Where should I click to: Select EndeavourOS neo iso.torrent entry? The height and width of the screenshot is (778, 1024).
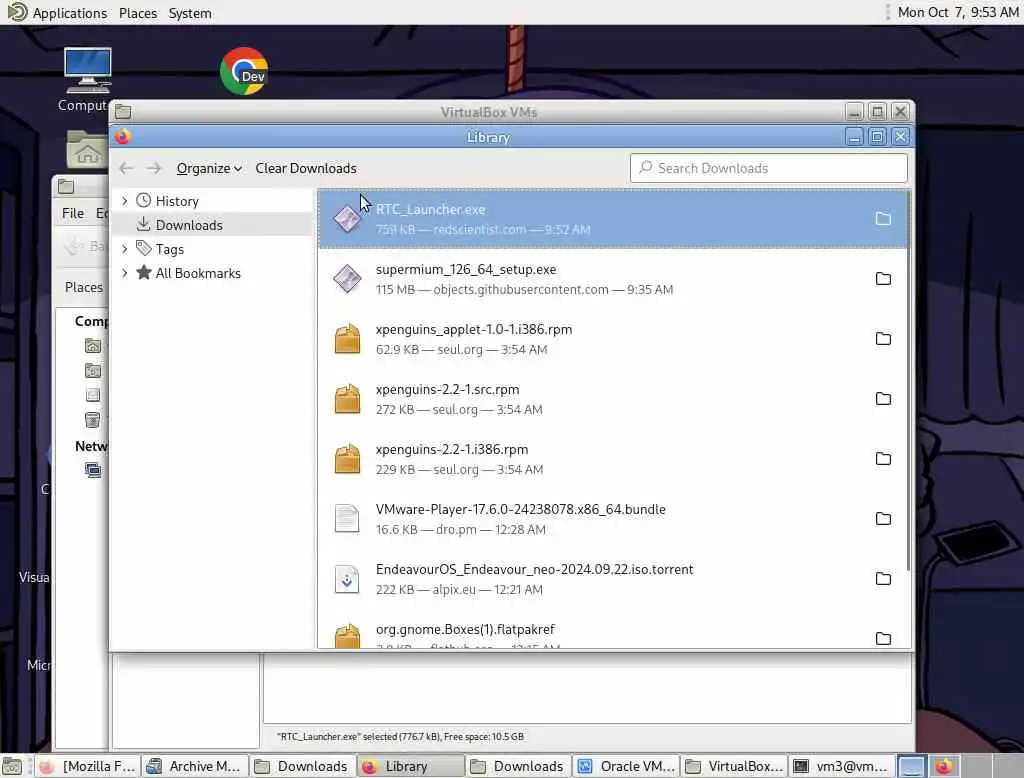[613, 579]
